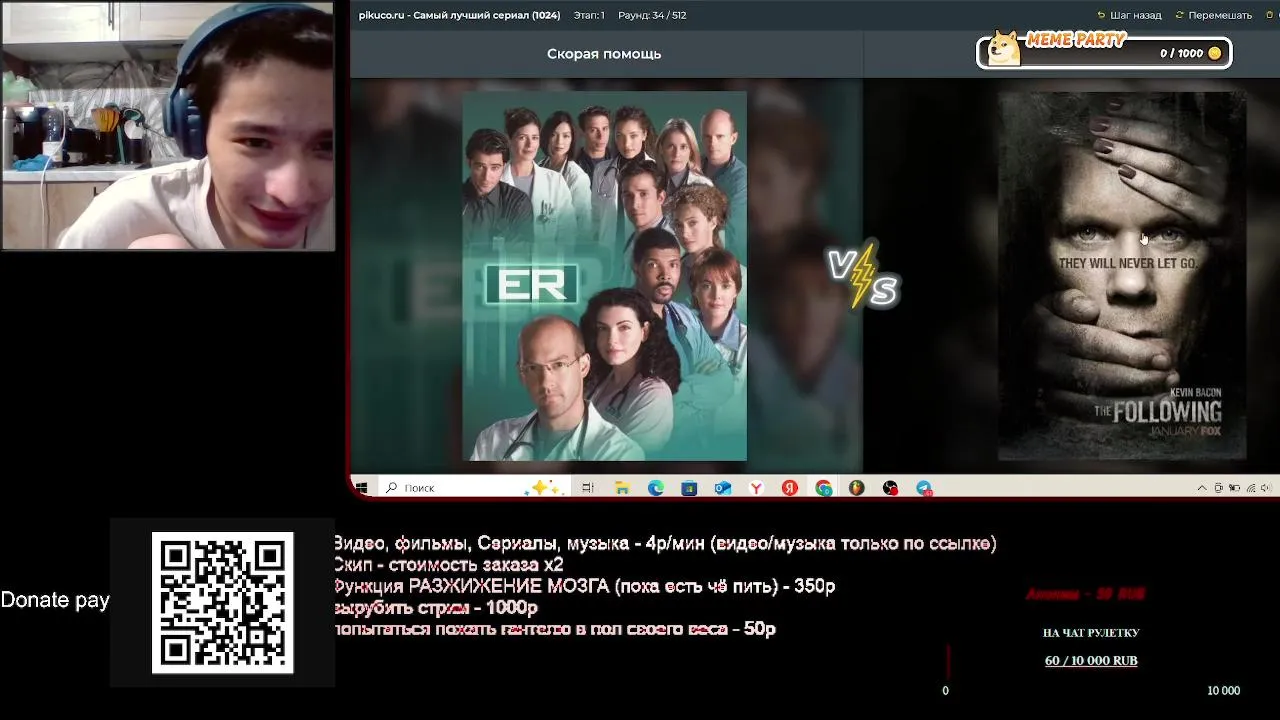Open Yandex Browser from the taskbar
This screenshot has height=720, width=1280.
[x=757, y=488]
